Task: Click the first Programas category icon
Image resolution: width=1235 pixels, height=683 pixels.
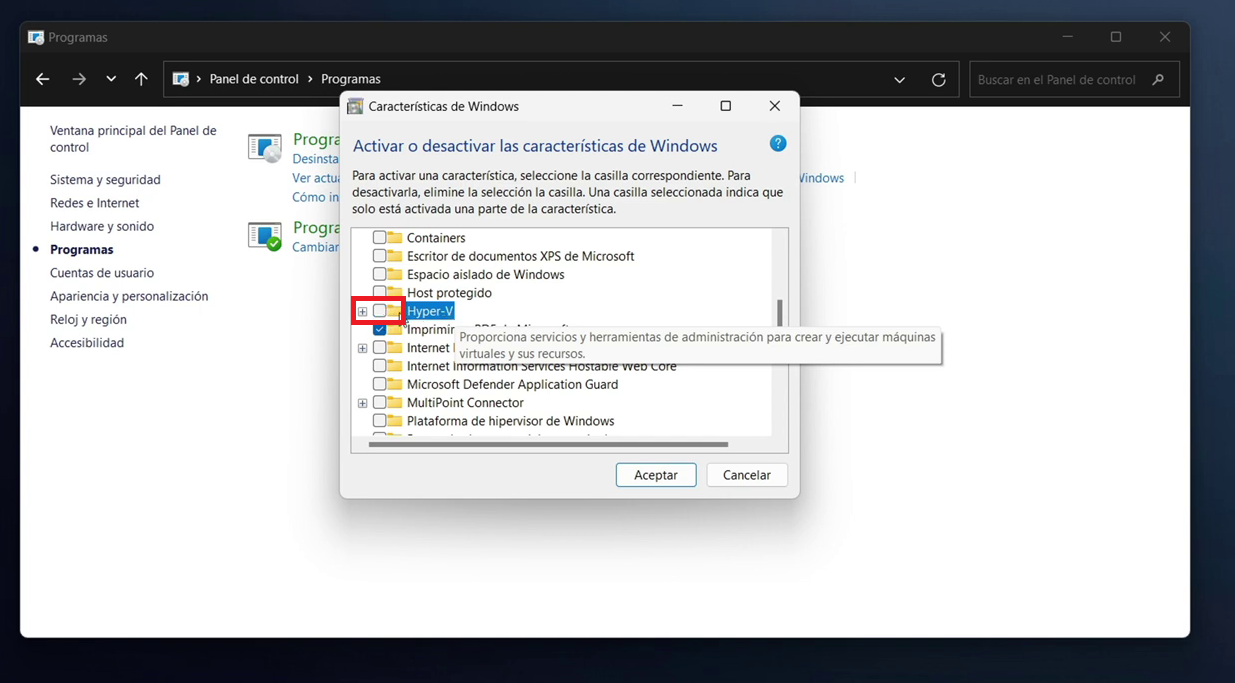Action: (265, 147)
